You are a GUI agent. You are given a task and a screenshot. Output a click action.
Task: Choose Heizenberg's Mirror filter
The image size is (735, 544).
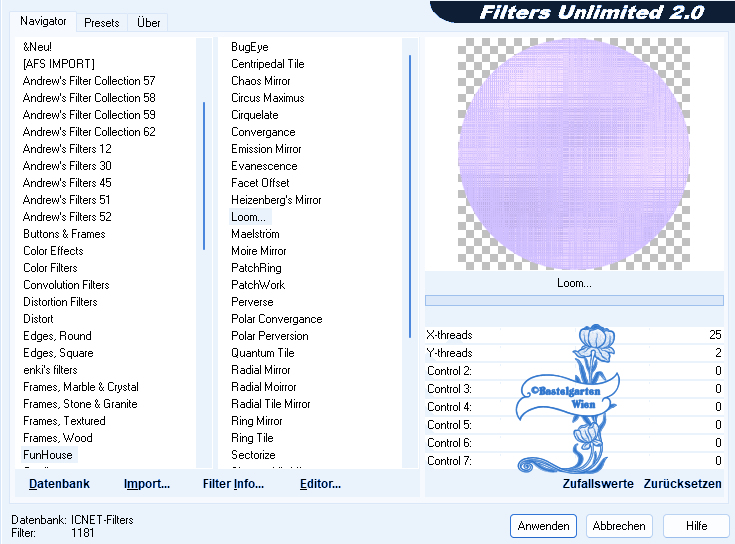pos(276,200)
